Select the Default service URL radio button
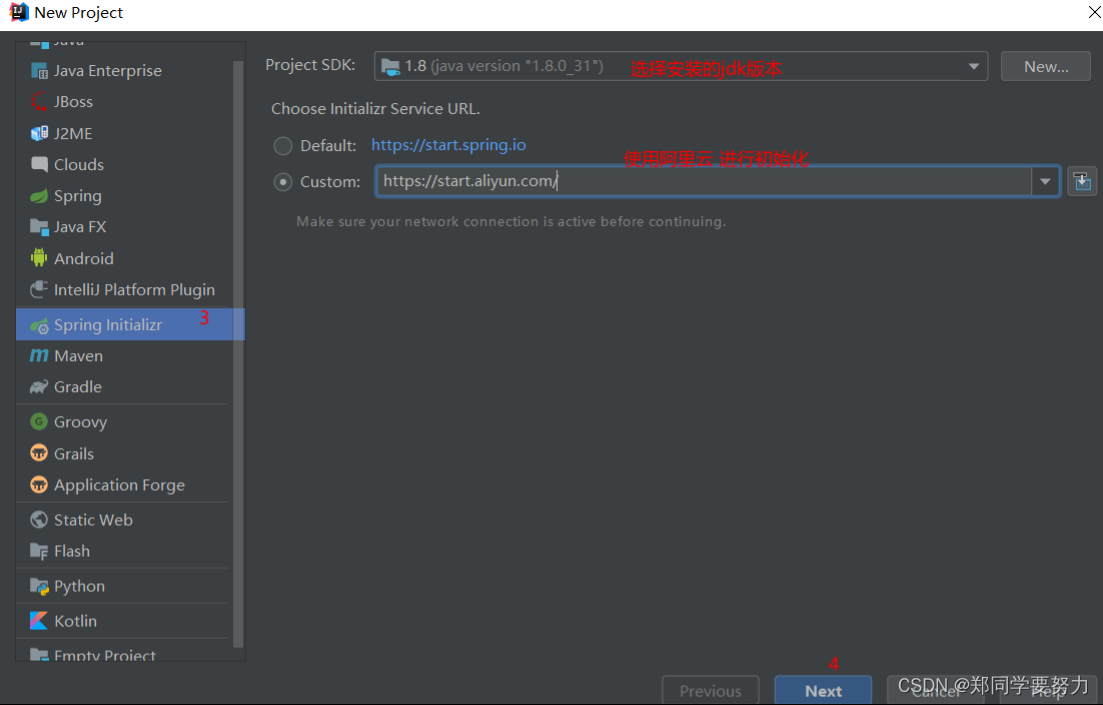The image size is (1103, 705). coord(283,146)
